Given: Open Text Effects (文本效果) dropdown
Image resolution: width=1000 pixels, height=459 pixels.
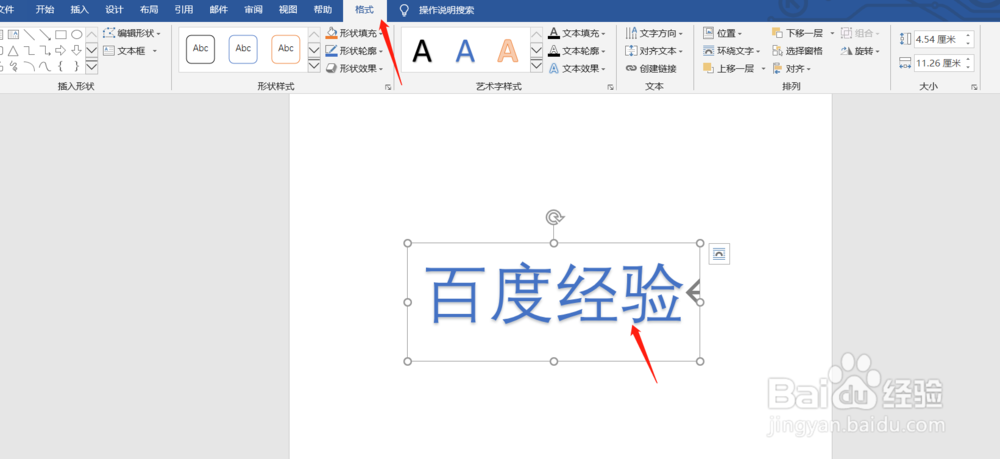Looking at the screenshot, I should pyautogui.click(x=577, y=68).
